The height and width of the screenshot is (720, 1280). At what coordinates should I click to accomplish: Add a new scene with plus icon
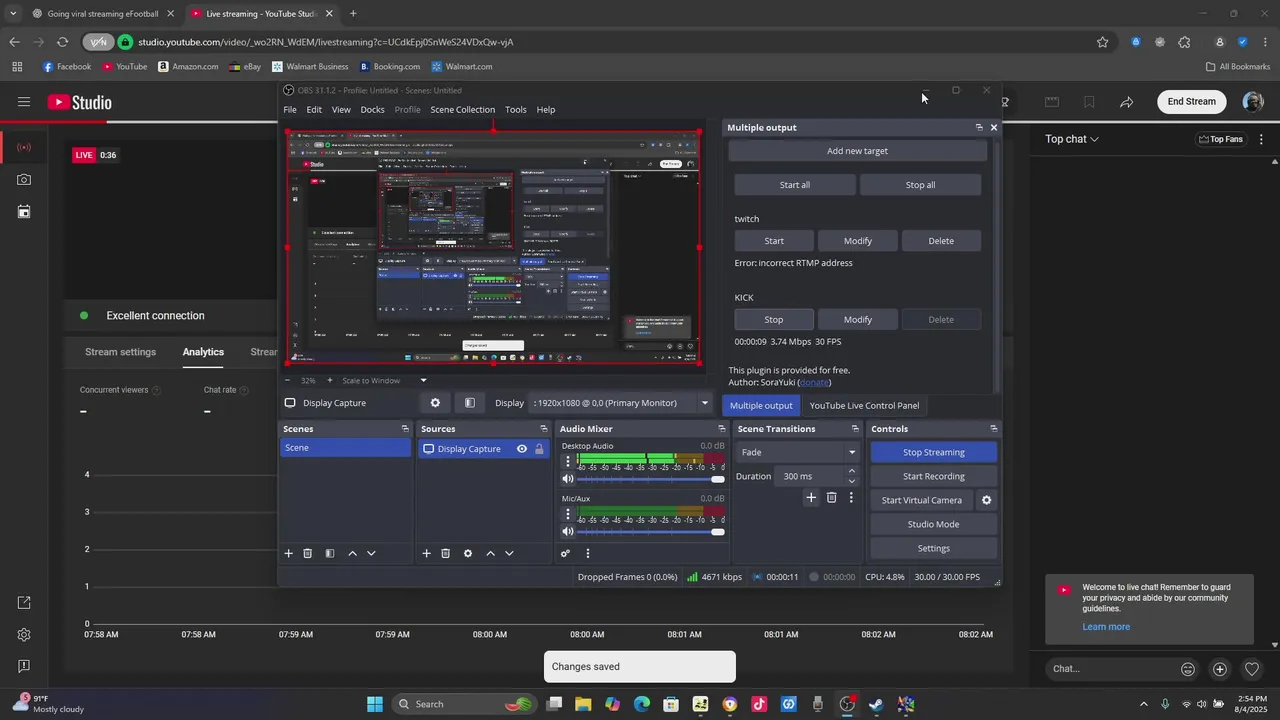pos(289,553)
